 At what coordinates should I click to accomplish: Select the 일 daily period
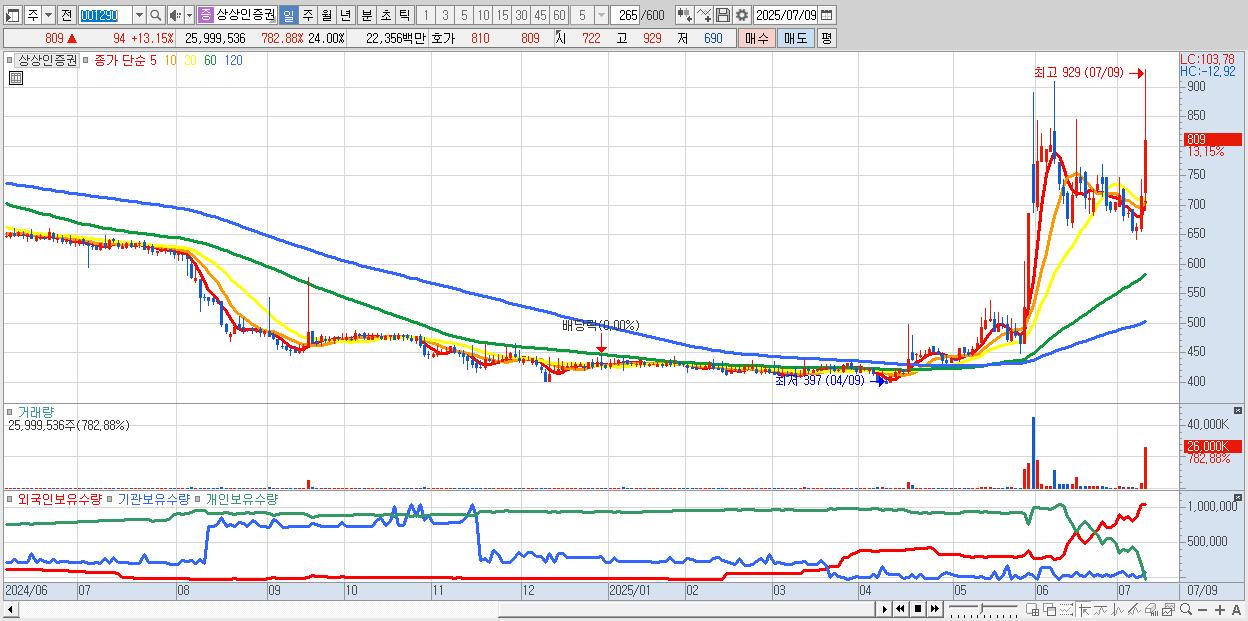coord(288,15)
